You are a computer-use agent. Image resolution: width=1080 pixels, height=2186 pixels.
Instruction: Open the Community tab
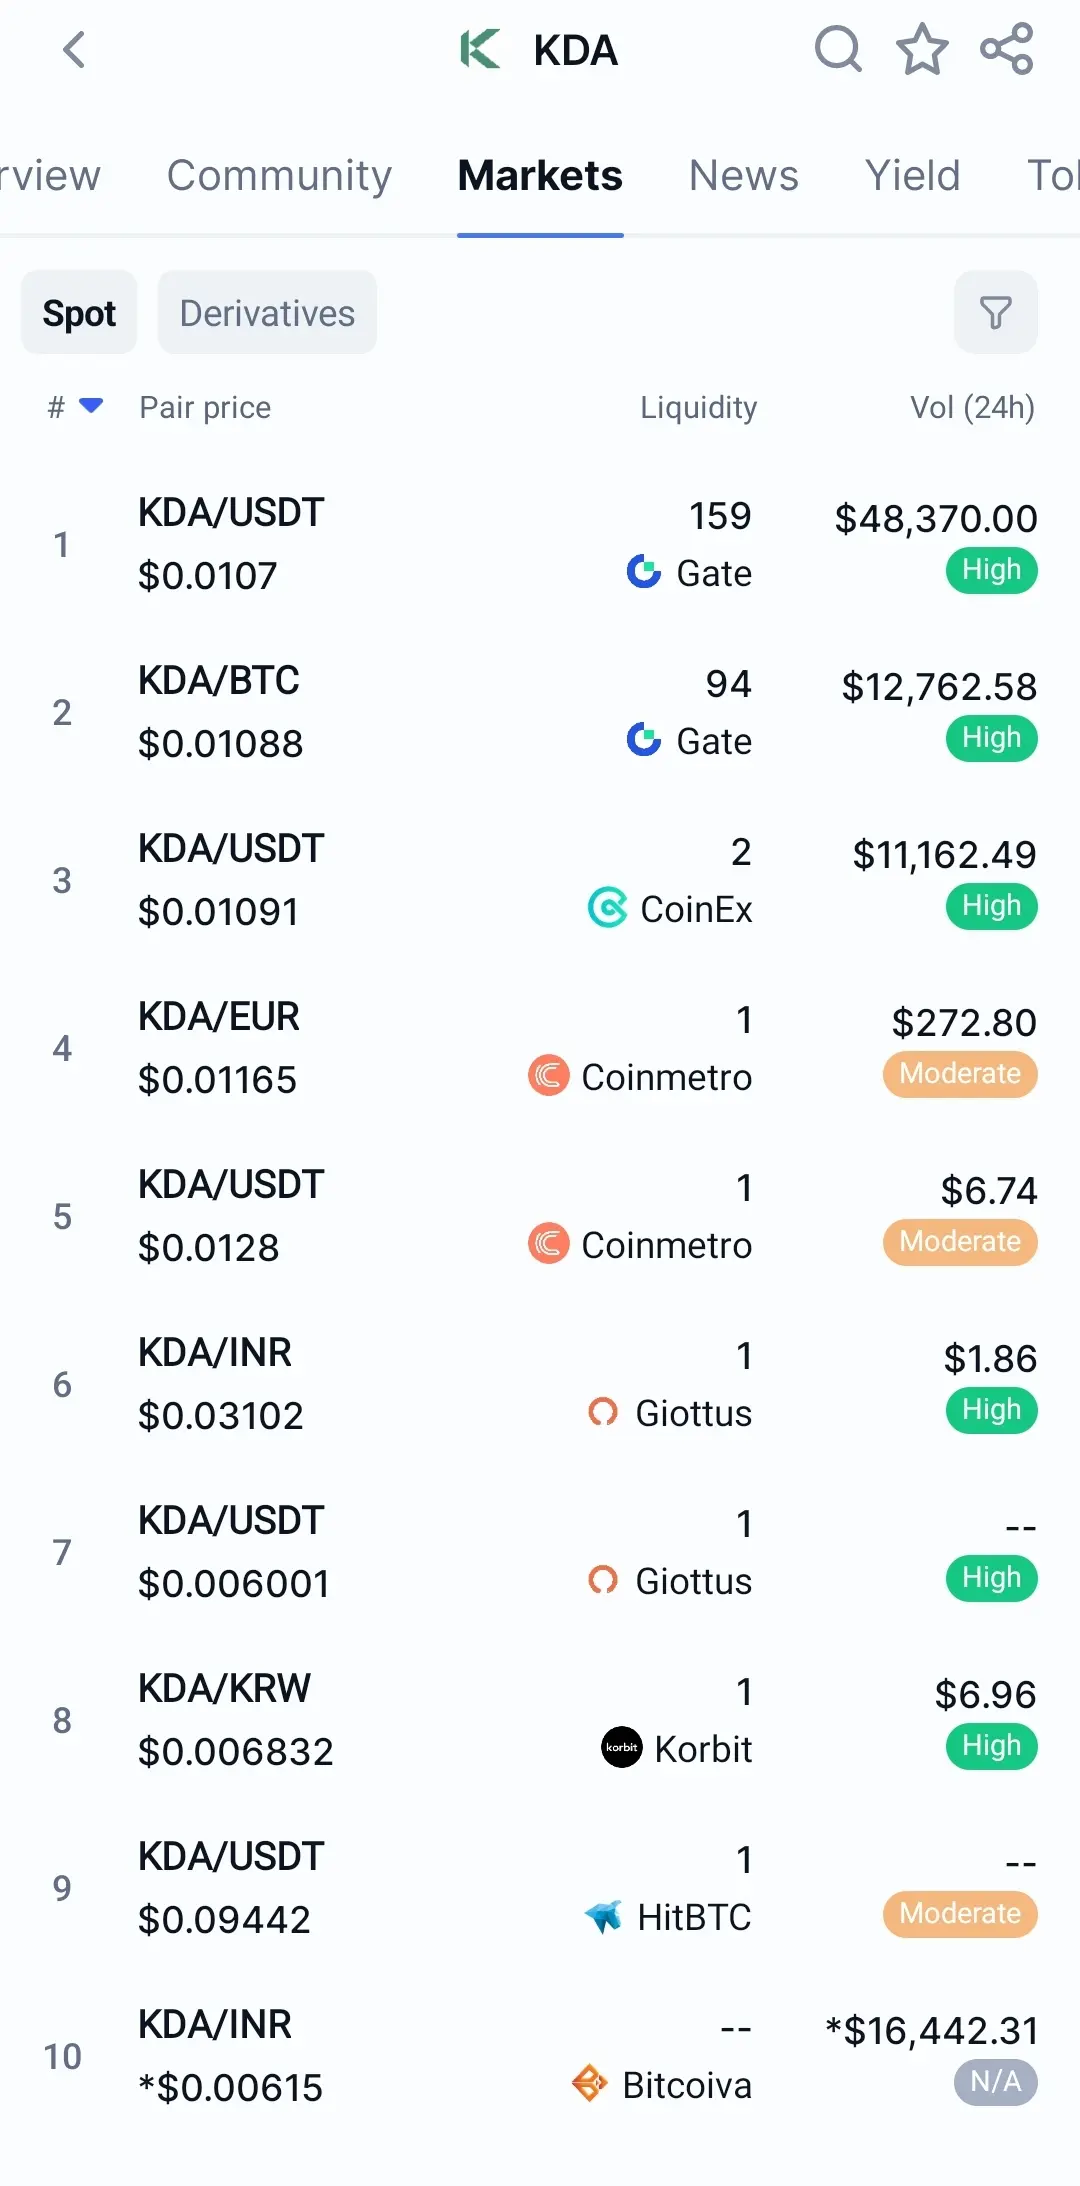tap(279, 176)
